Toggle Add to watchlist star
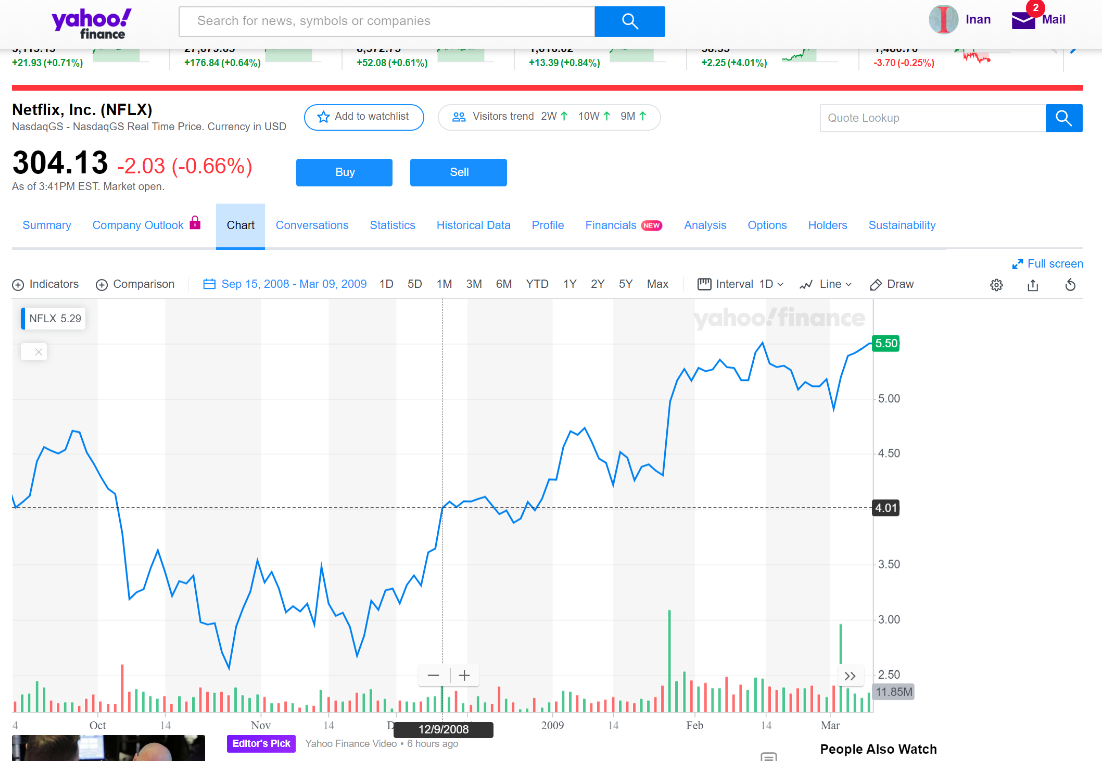 tap(363, 117)
